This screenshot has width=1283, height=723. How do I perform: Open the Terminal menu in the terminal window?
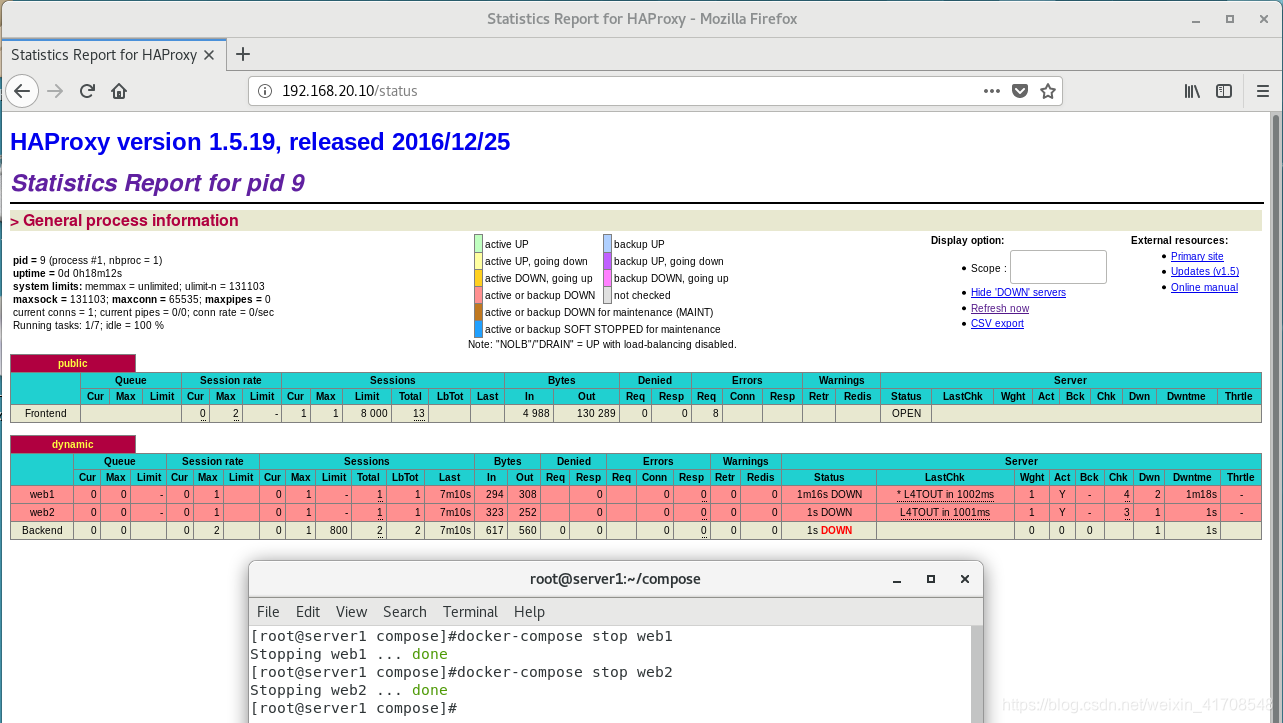pos(470,611)
